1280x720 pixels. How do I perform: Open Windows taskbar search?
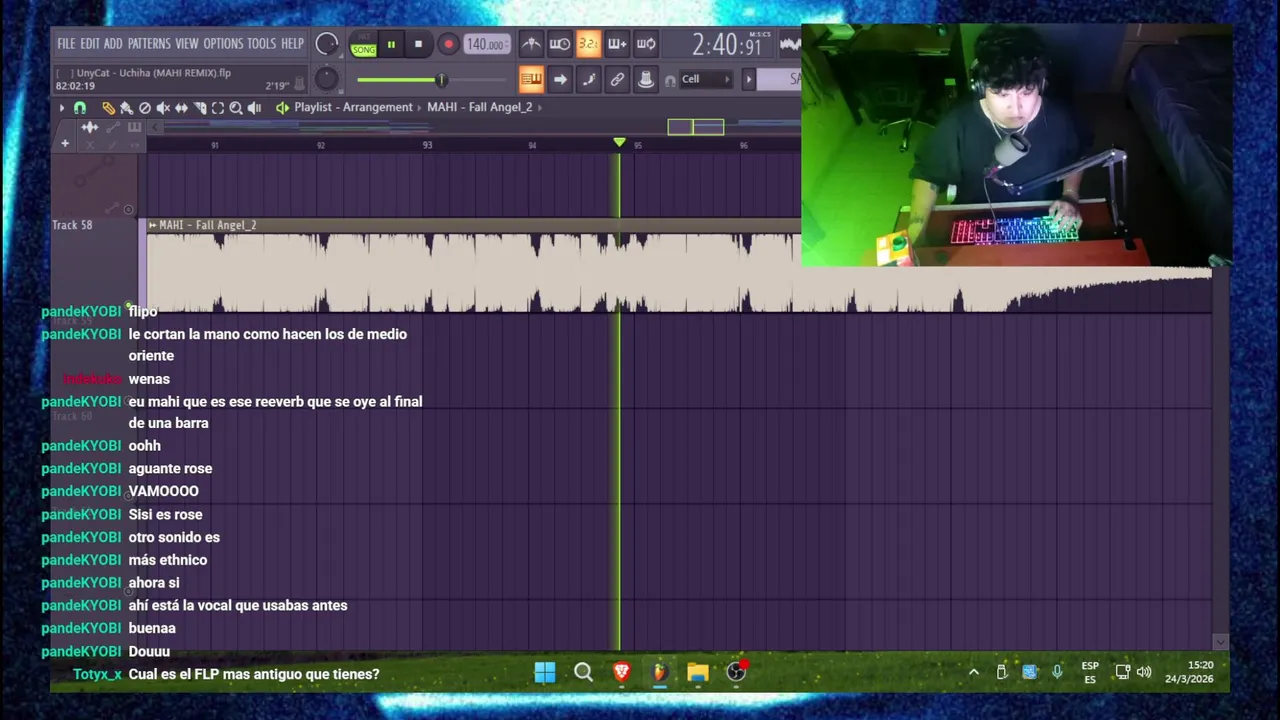(x=583, y=673)
